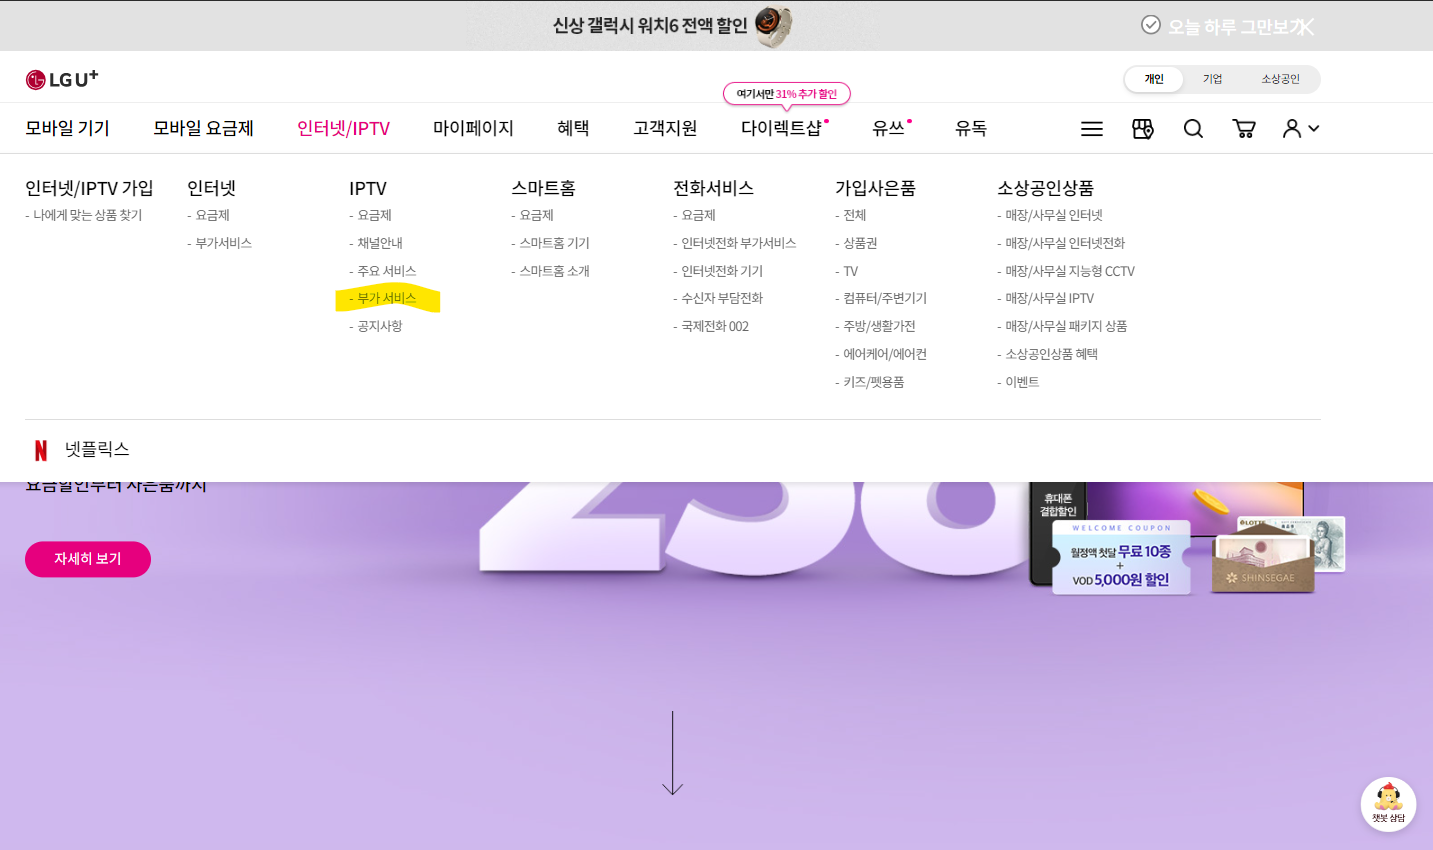Click IPTV column heading

pyautogui.click(x=368, y=188)
